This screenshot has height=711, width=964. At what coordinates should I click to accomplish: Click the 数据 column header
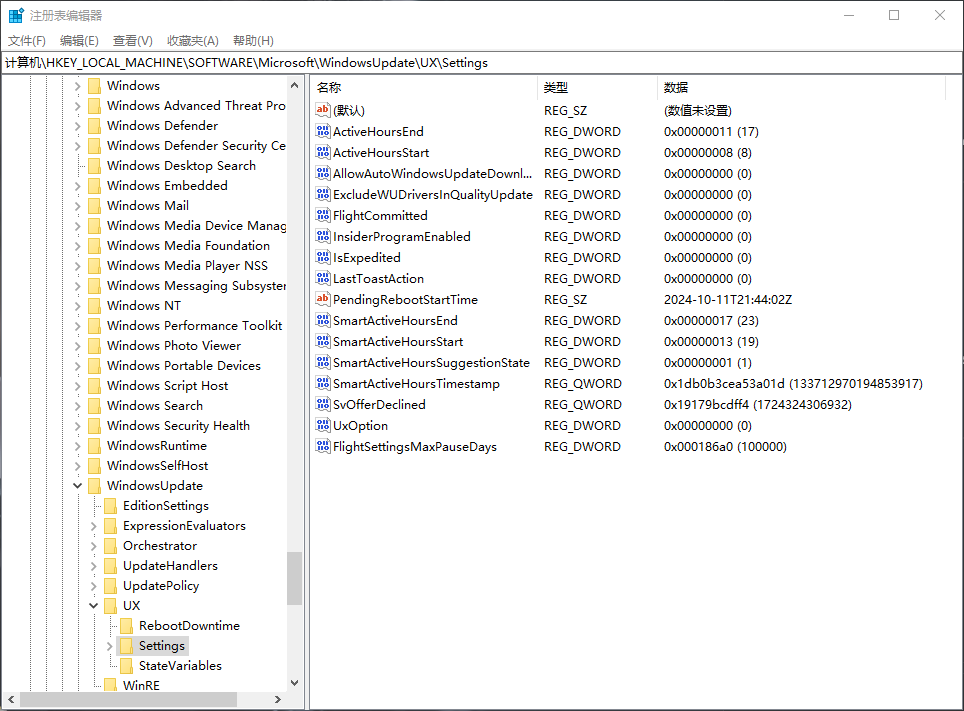point(801,87)
